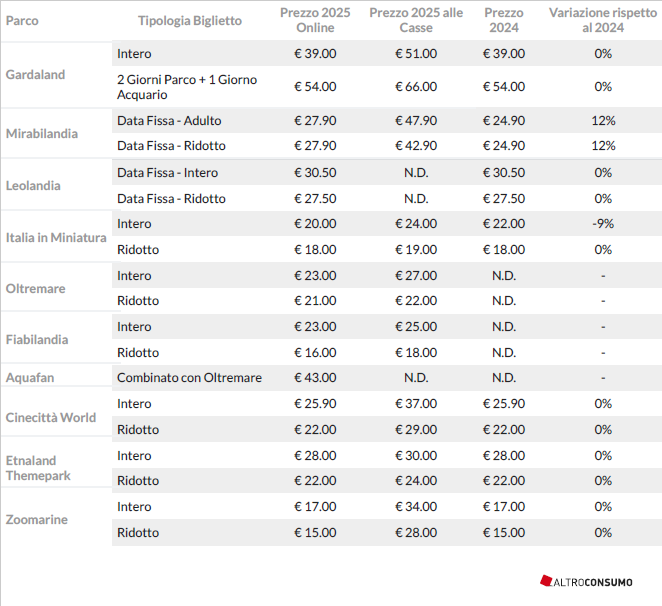Select the Data Fissa - Adulto ticket type
Viewport: 662px width, 606px height.
[x=169, y=121]
